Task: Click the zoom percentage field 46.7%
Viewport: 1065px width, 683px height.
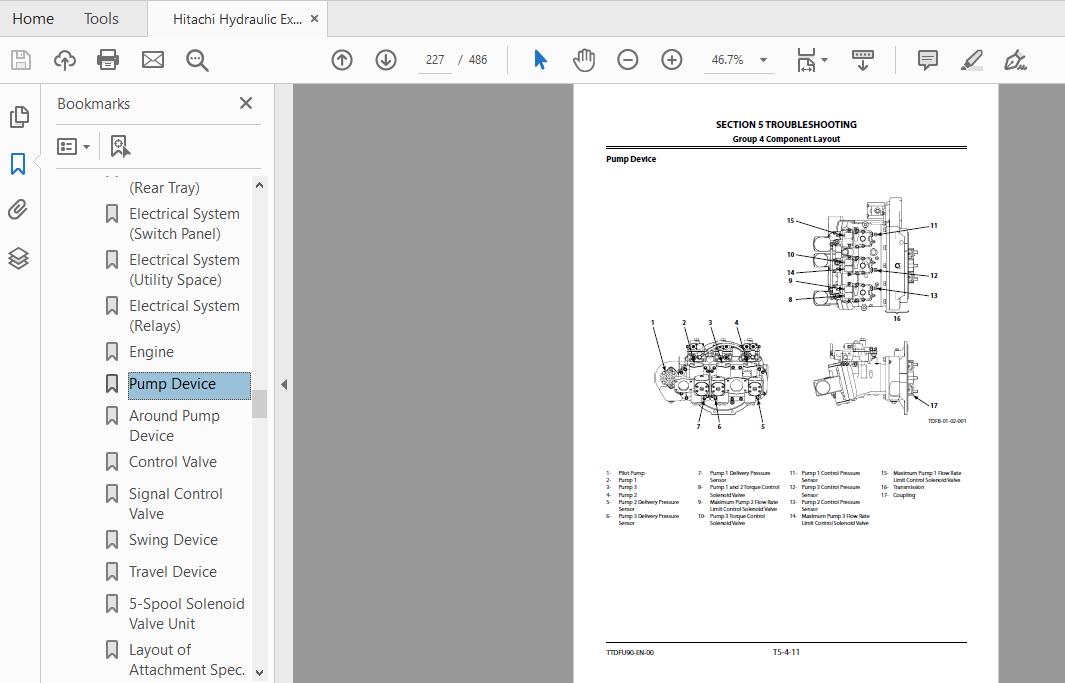Action: (x=727, y=60)
